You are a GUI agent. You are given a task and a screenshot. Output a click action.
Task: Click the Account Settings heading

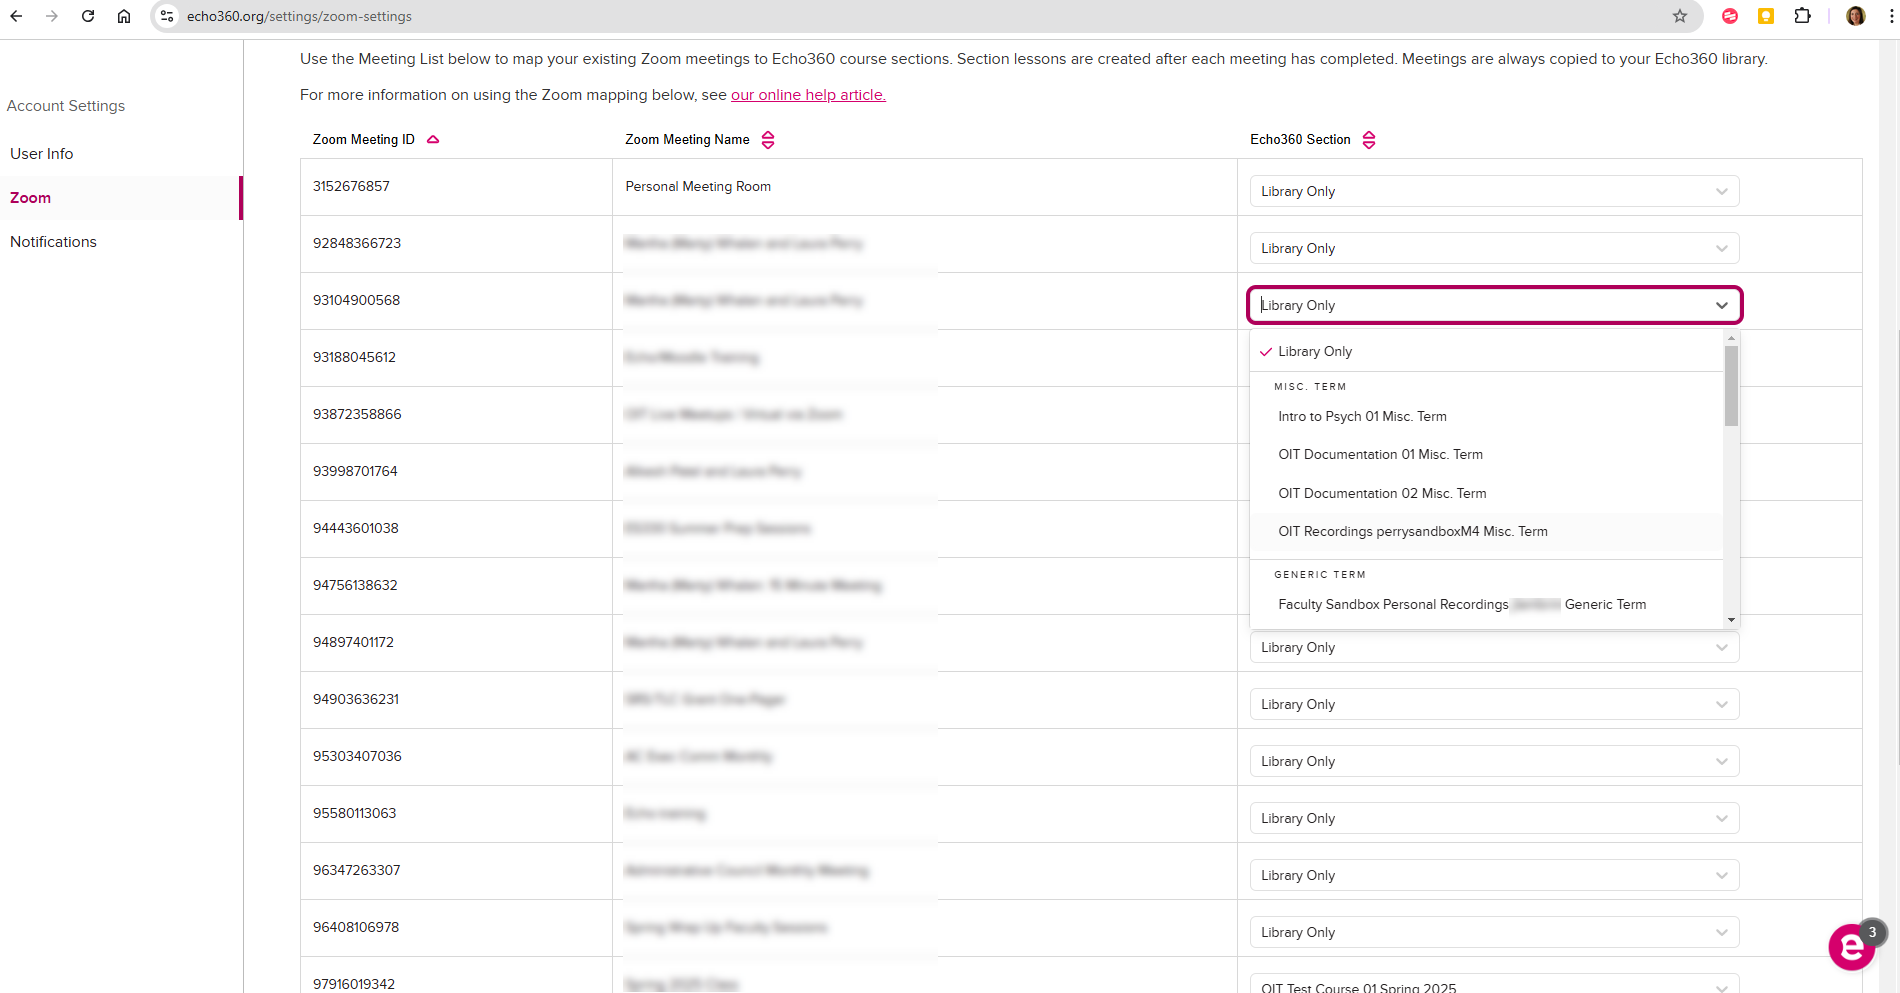(x=66, y=106)
